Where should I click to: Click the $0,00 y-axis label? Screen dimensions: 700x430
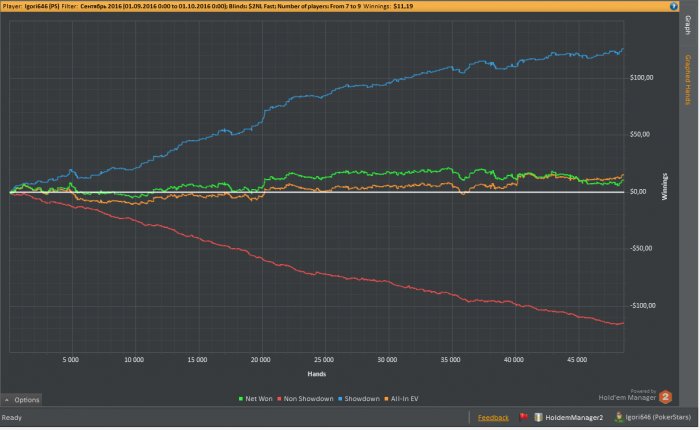638,192
